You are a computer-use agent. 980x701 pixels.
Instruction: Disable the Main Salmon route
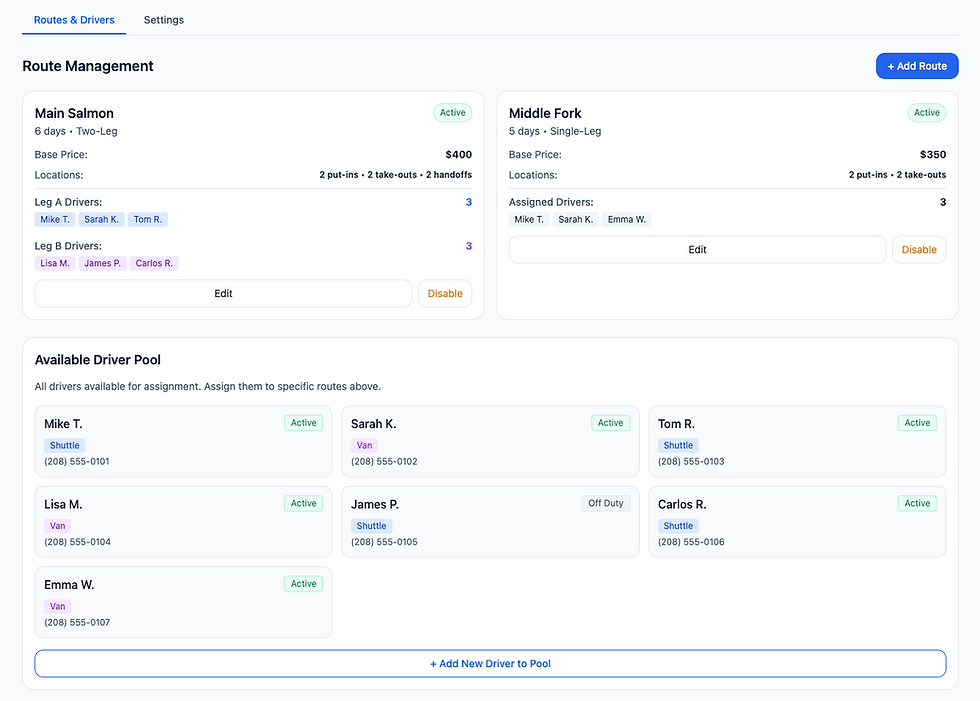pyautogui.click(x=445, y=293)
